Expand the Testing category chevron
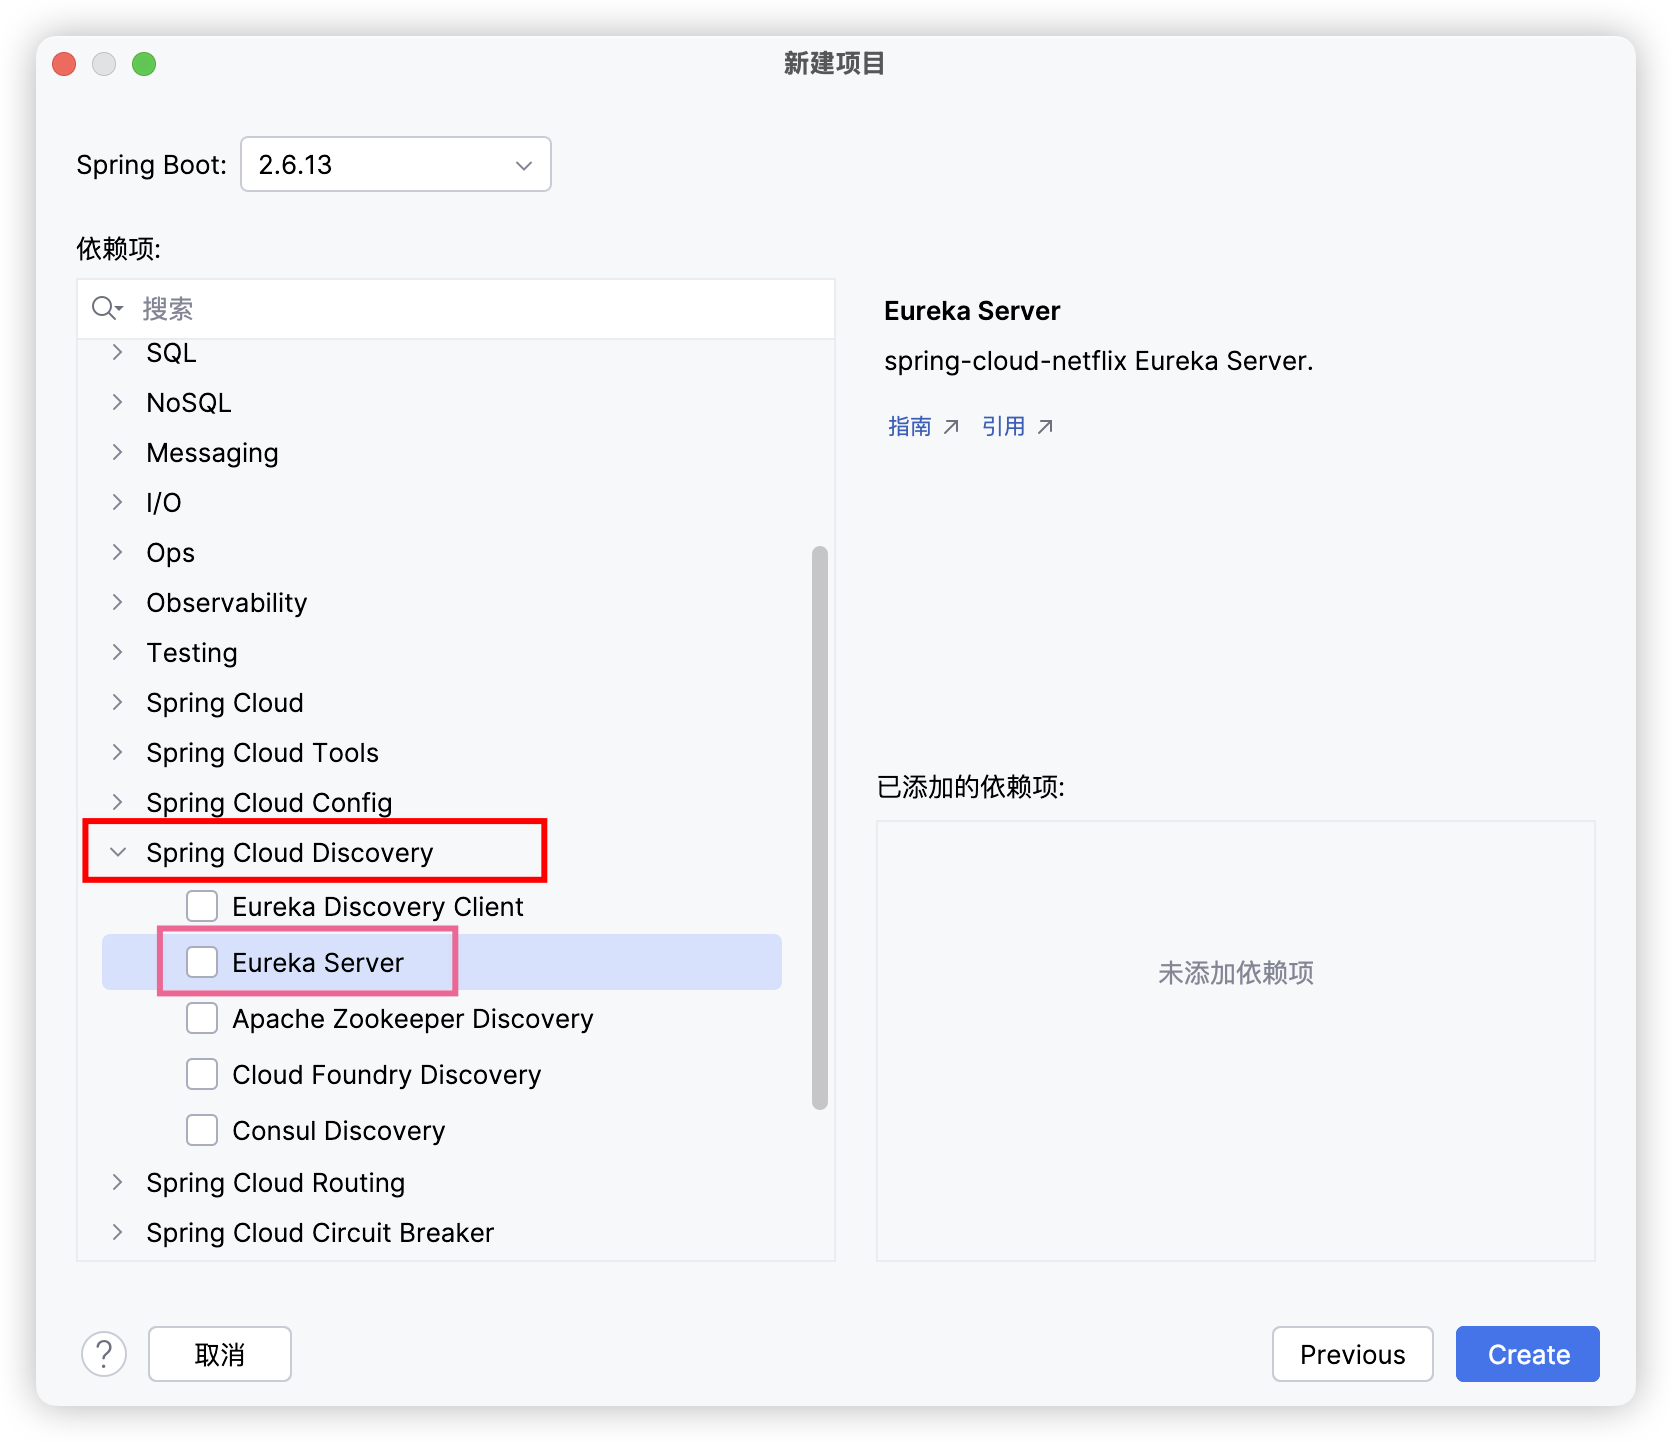1672x1442 pixels. (x=118, y=652)
